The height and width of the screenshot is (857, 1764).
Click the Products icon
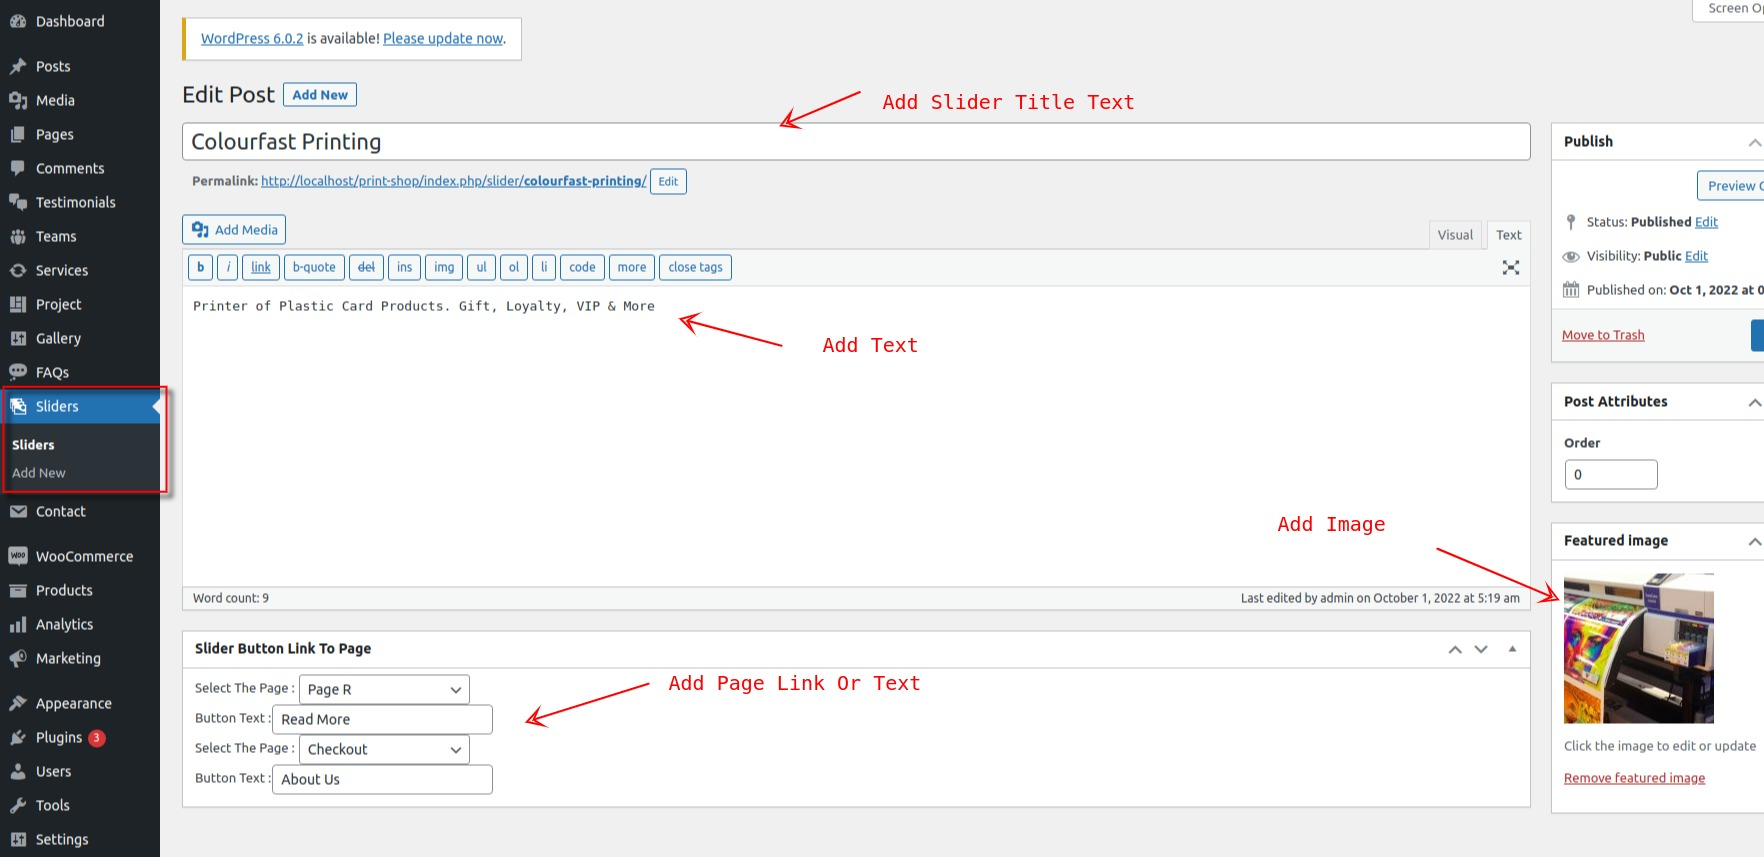click(18, 590)
